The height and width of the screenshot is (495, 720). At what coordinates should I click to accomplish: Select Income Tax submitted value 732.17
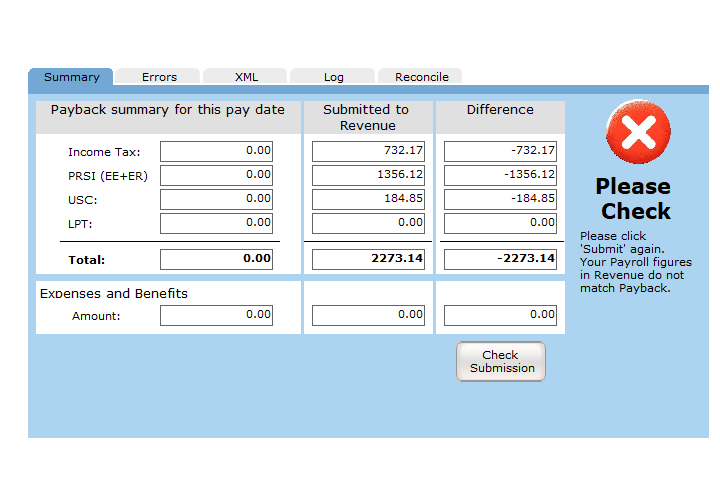pos(368,151)
